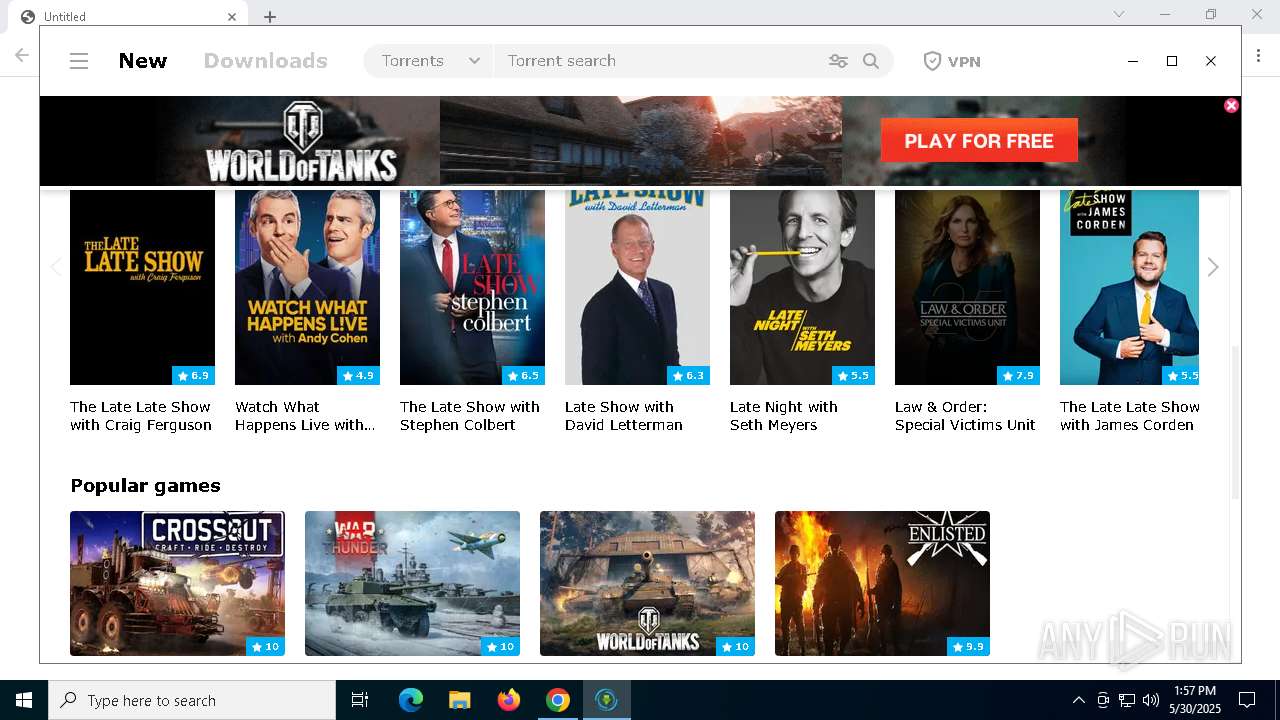The image size is (1280, 720).
Task: Show next shows with right carousel arrow
Action: (x=1213, y=267)
